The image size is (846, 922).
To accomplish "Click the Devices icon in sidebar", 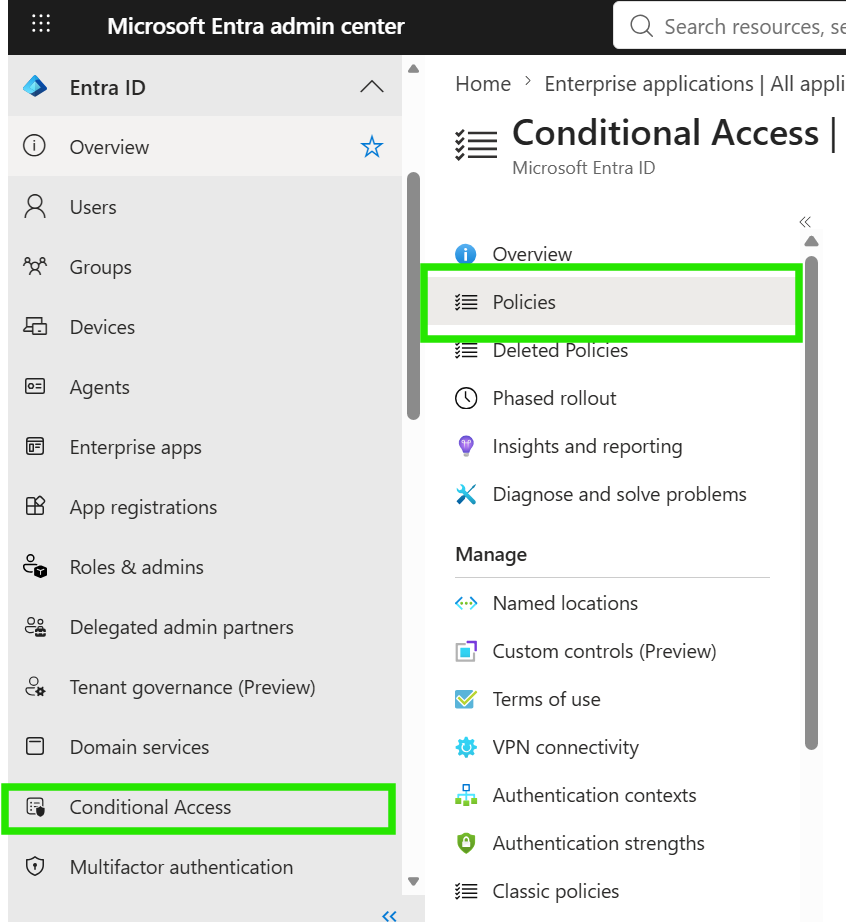I will point(35,326).
